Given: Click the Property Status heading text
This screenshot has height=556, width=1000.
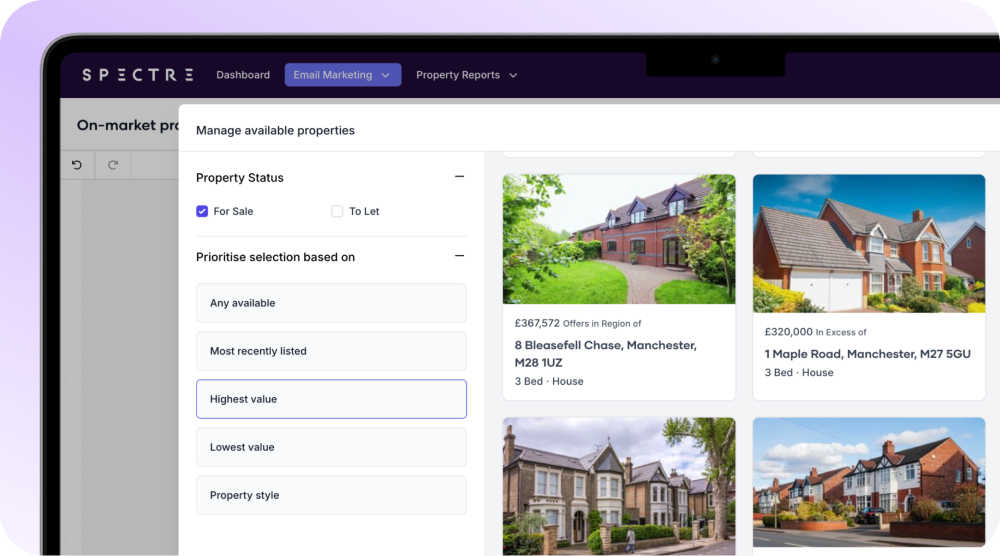Looking at the screenshot, I should click(x=239, y=178).
